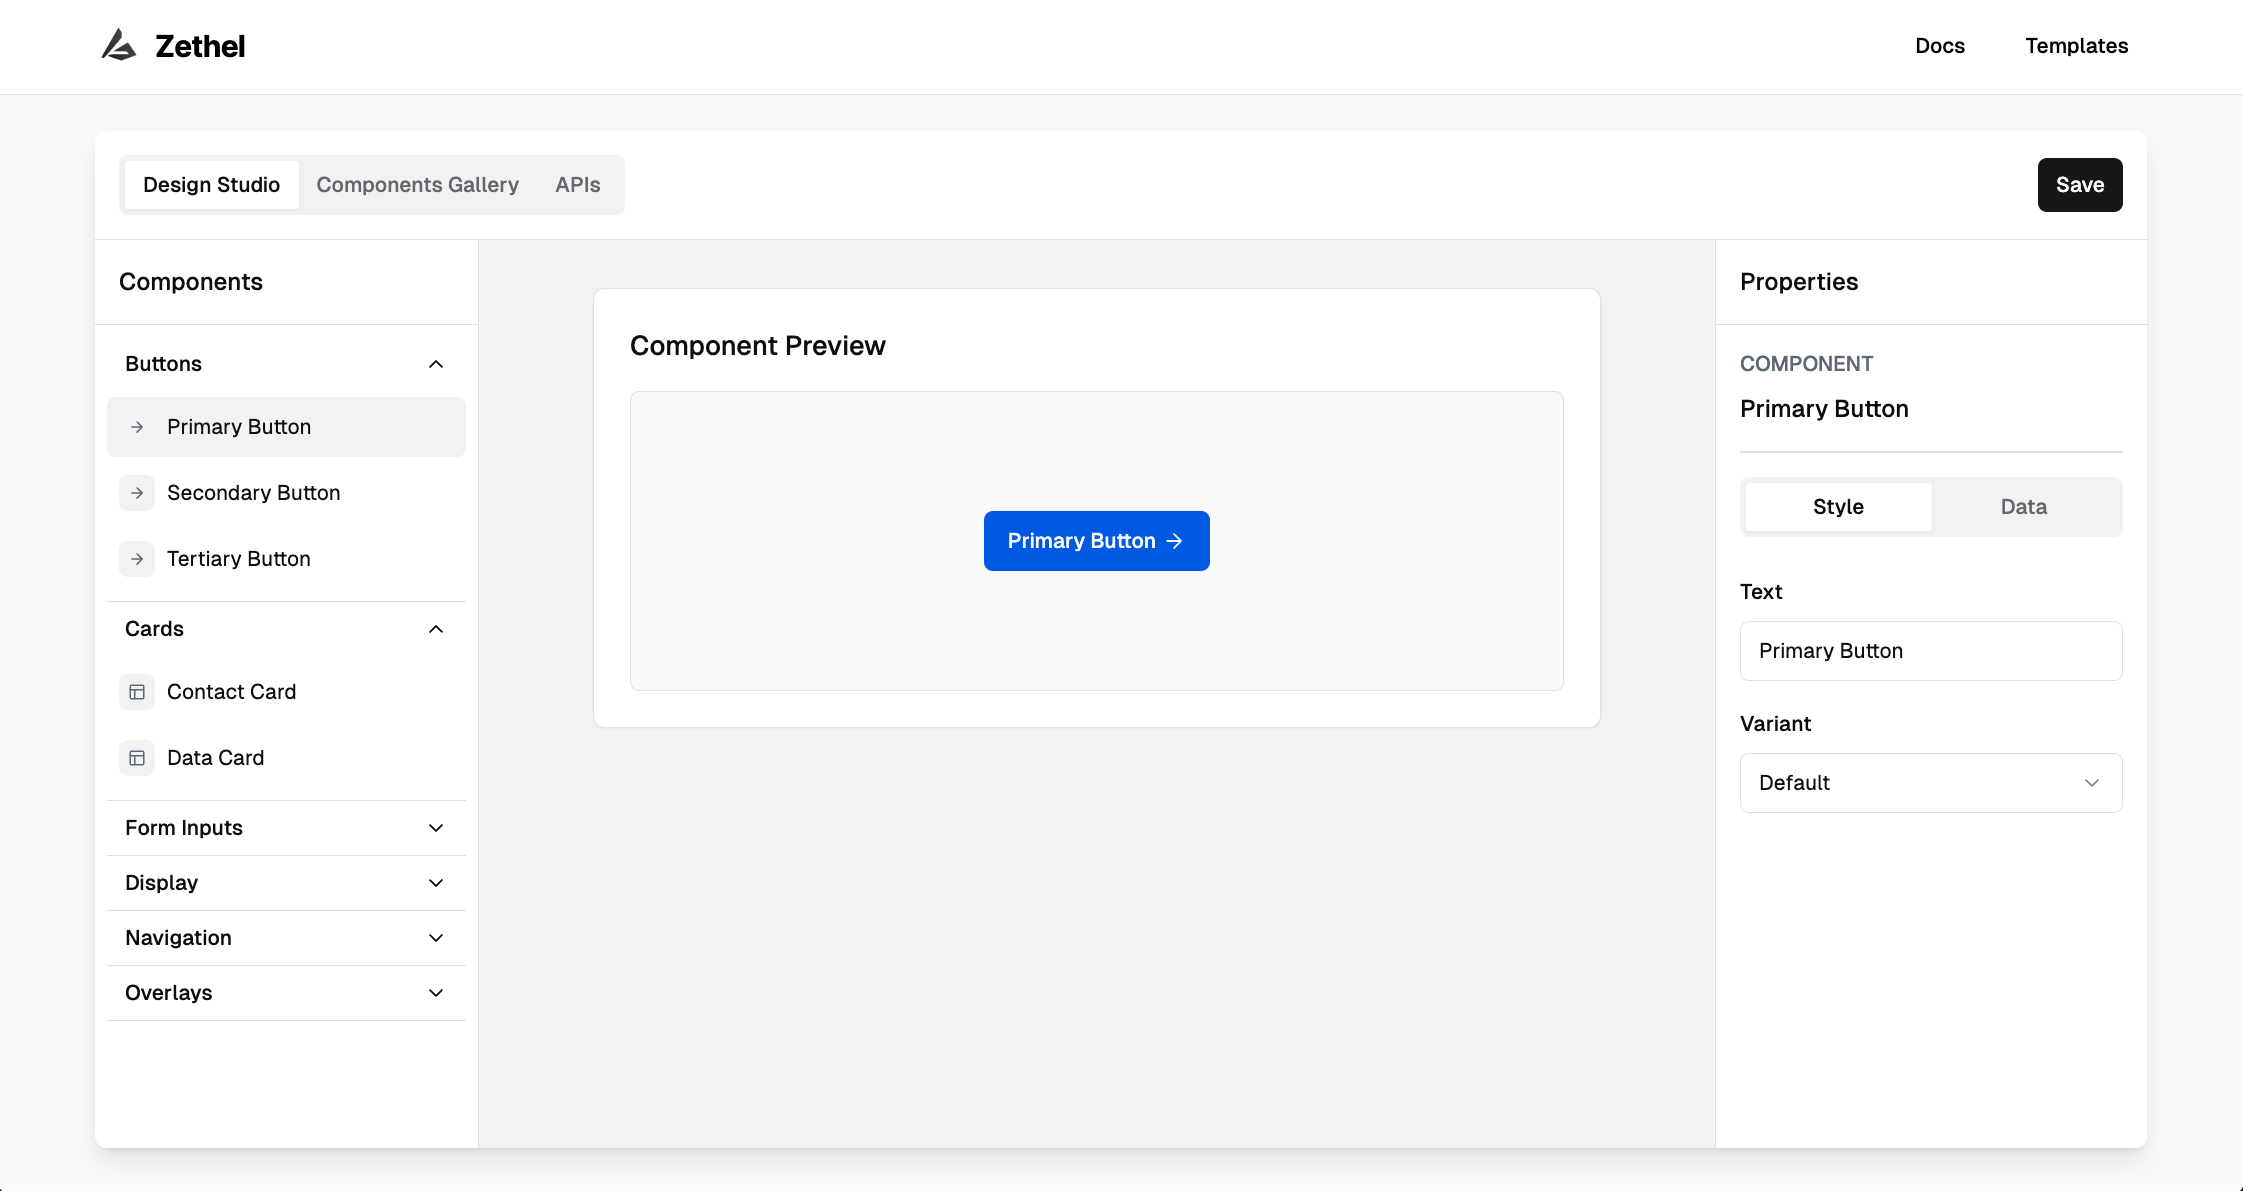Expand the Navigation section
The height and width of the screenshot is (1191, 2243).
436,938
